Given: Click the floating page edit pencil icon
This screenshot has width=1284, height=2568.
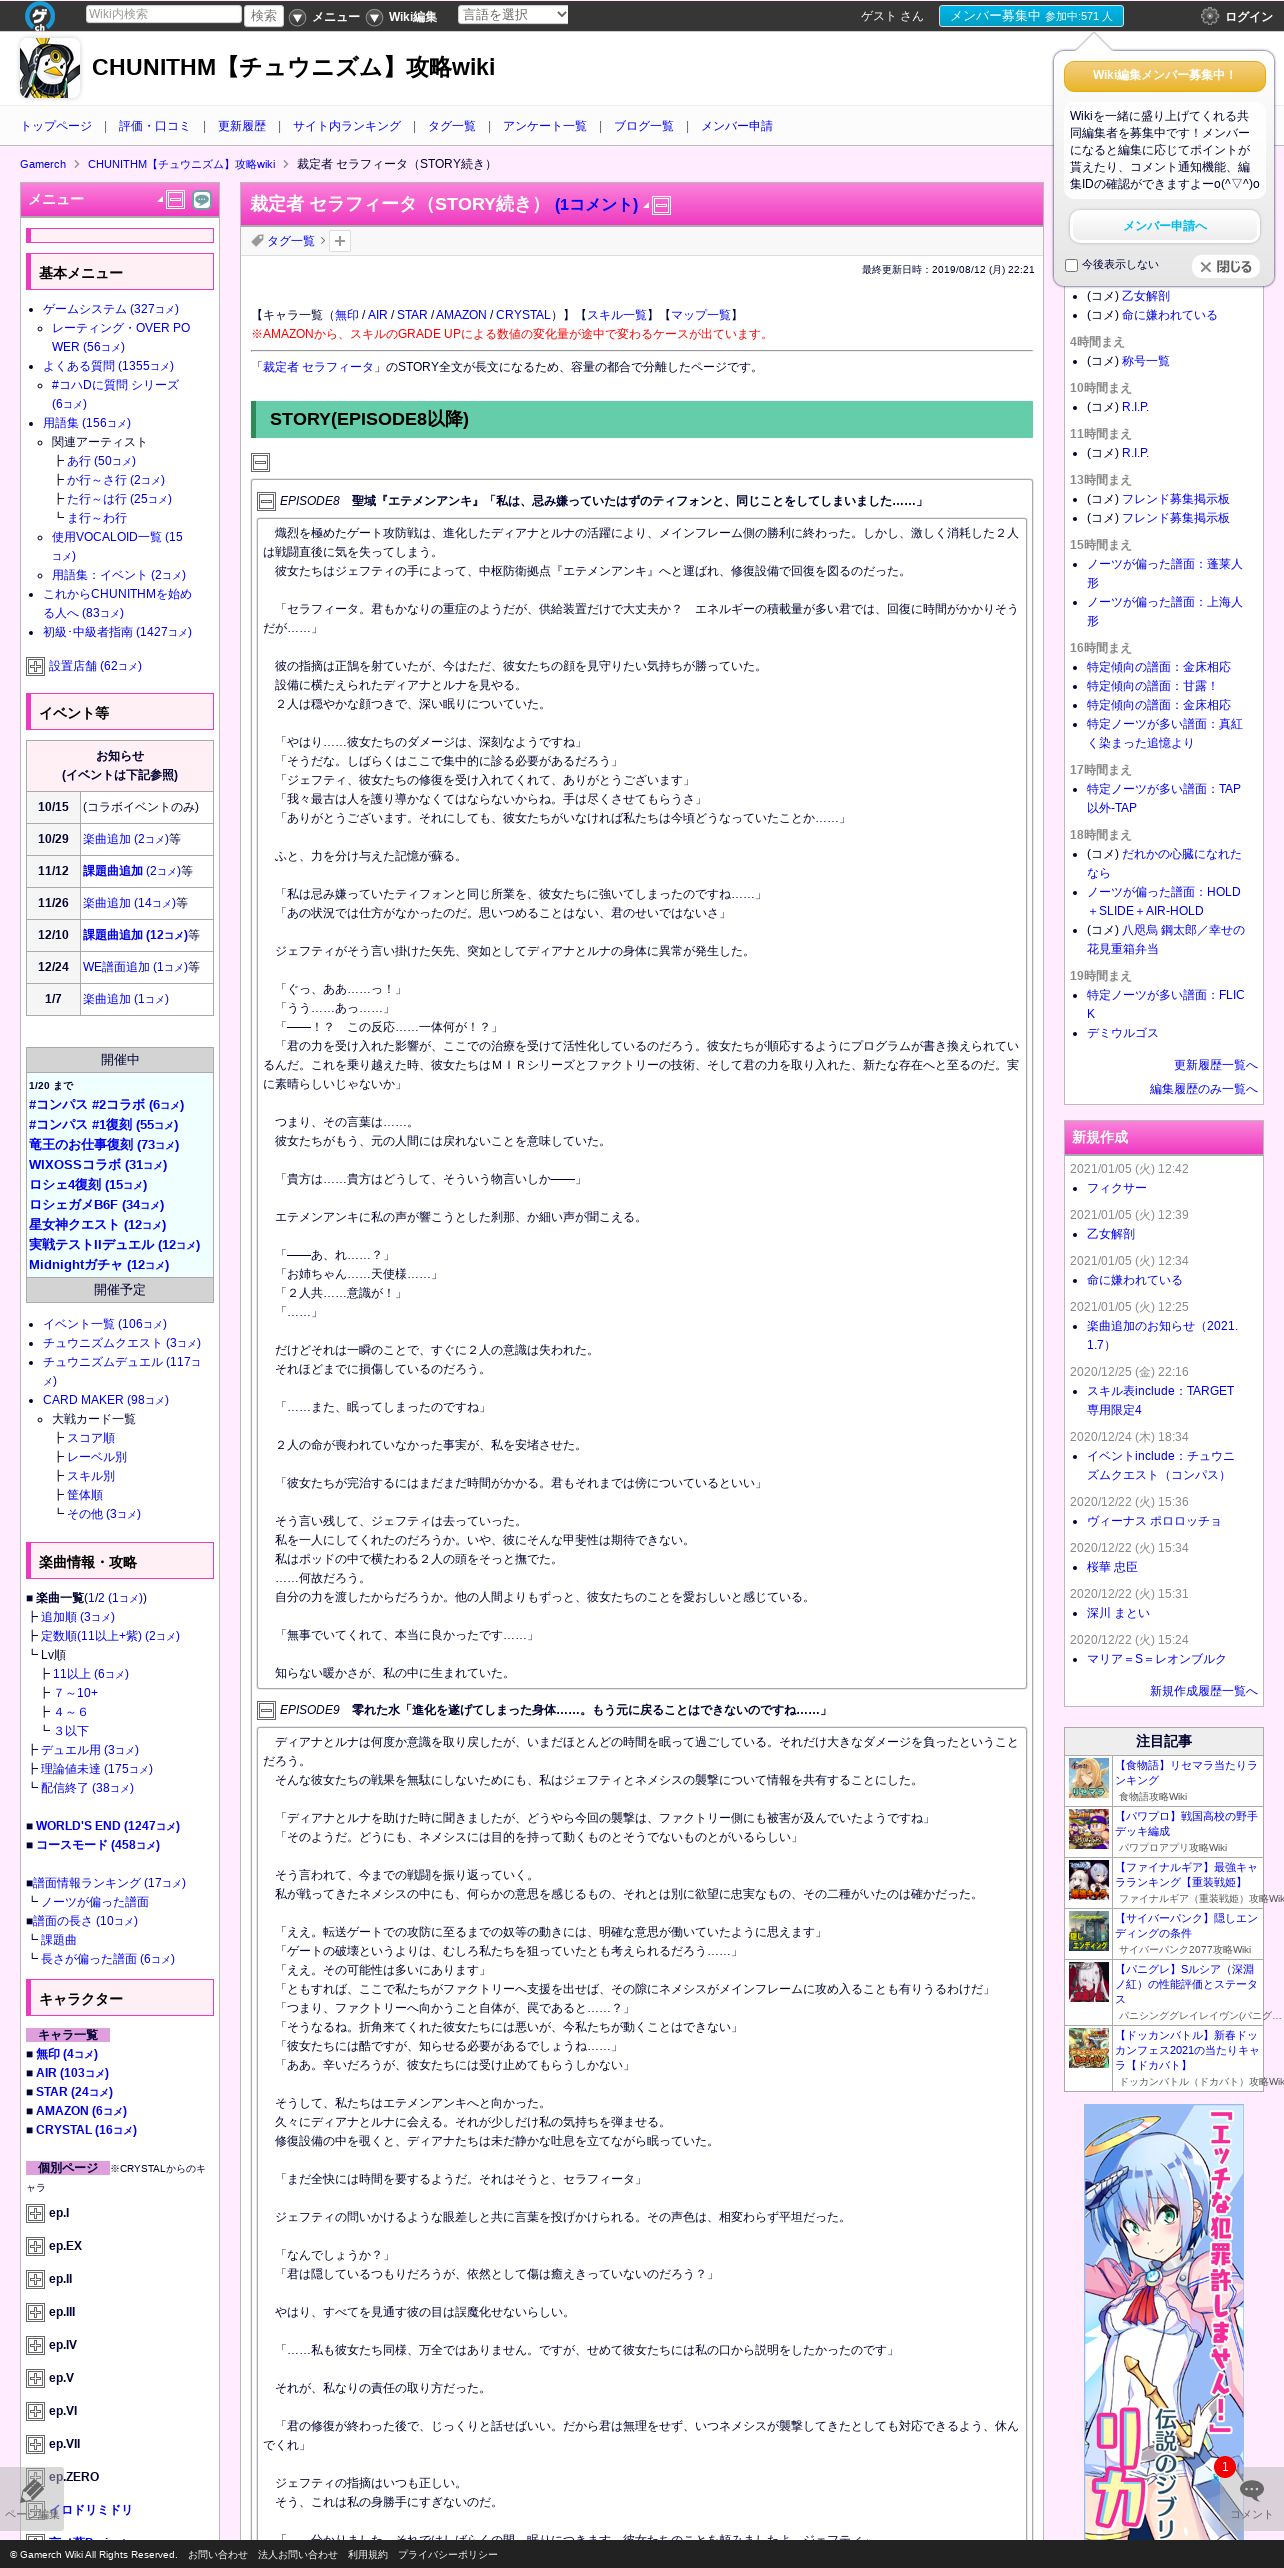Looking at the screenshot, I should (32, 2490).
